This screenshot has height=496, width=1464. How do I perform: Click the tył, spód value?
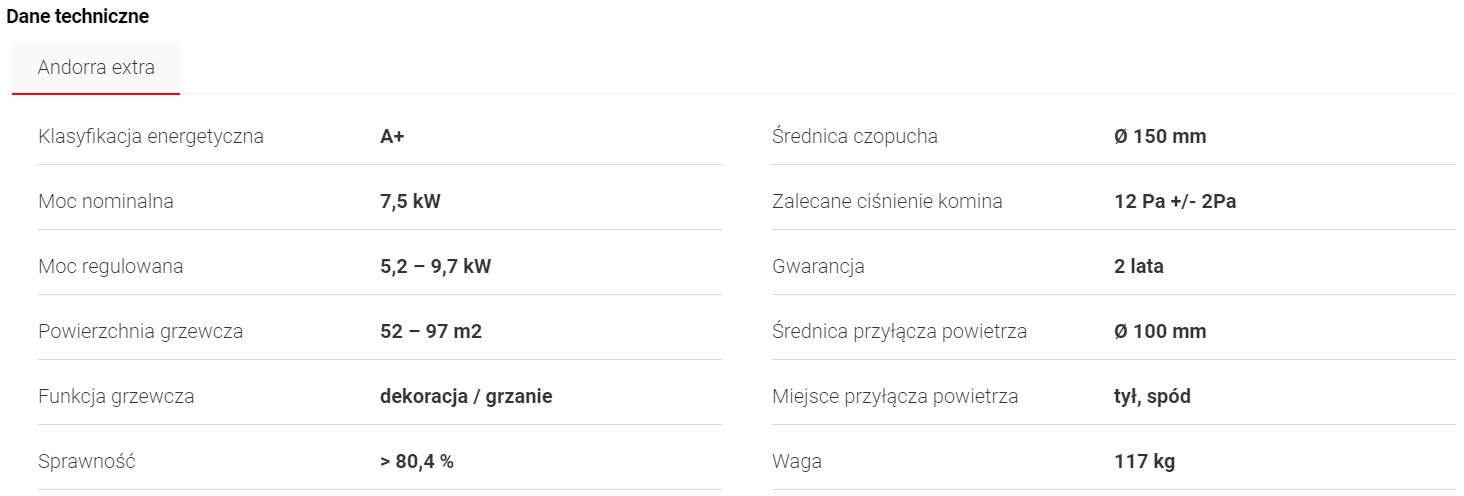pos(1152,396)
